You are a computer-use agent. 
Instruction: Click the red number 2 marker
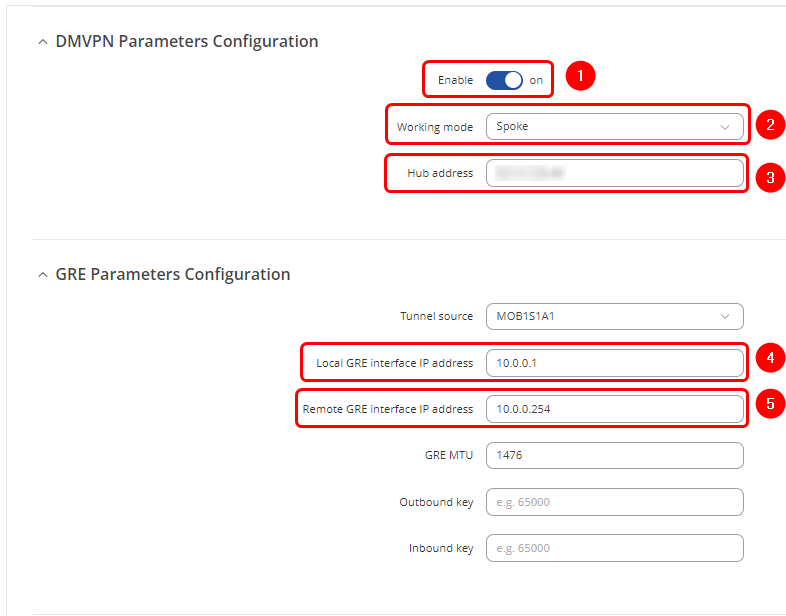click(770, 125)
